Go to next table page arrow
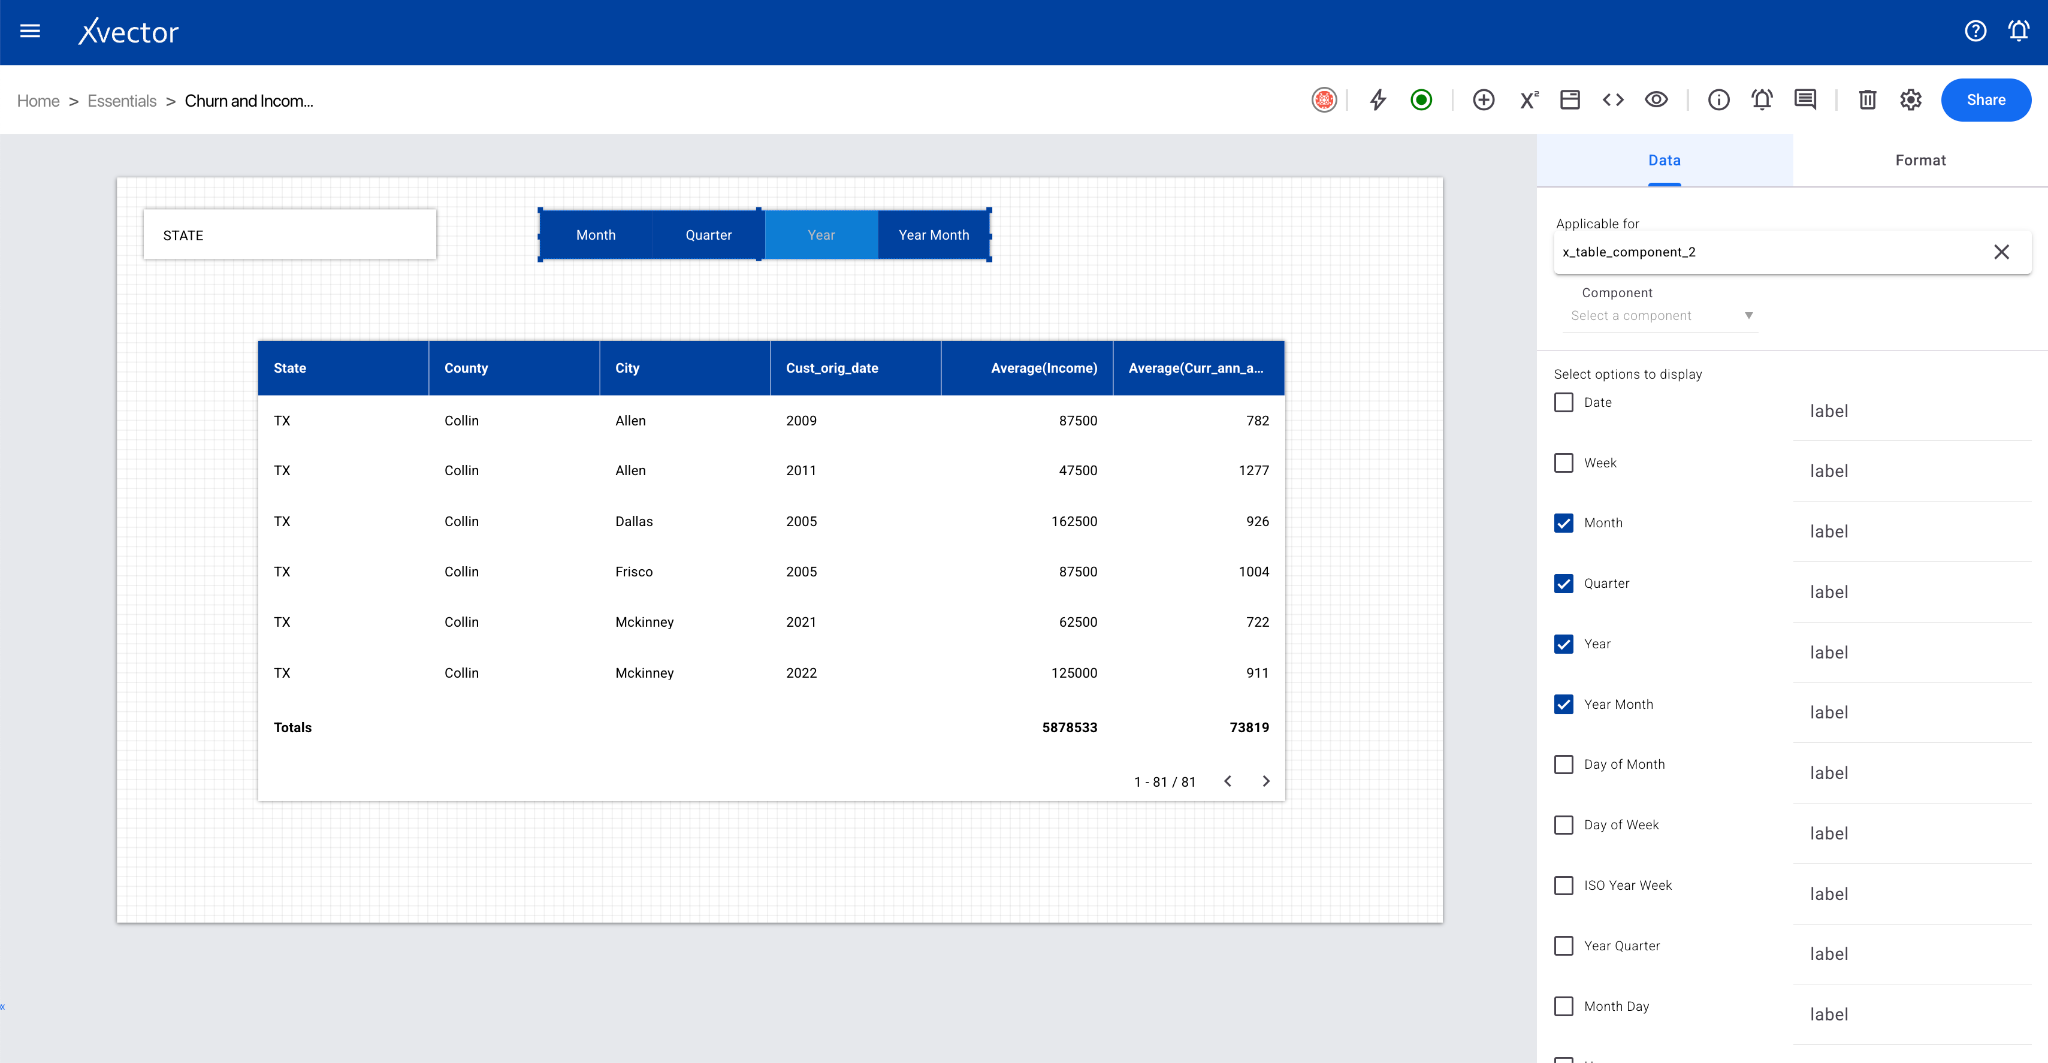2048x1063 pixels. click(1266, 781)
